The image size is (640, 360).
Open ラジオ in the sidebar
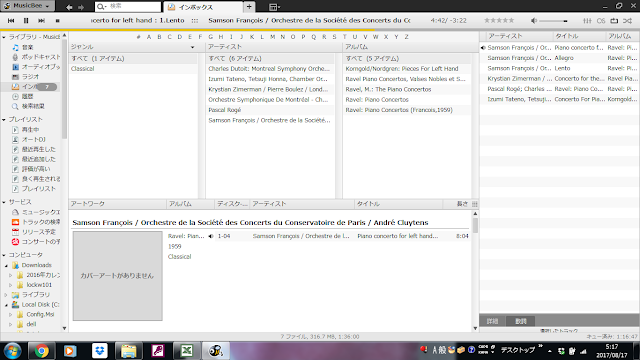point(26,76)
